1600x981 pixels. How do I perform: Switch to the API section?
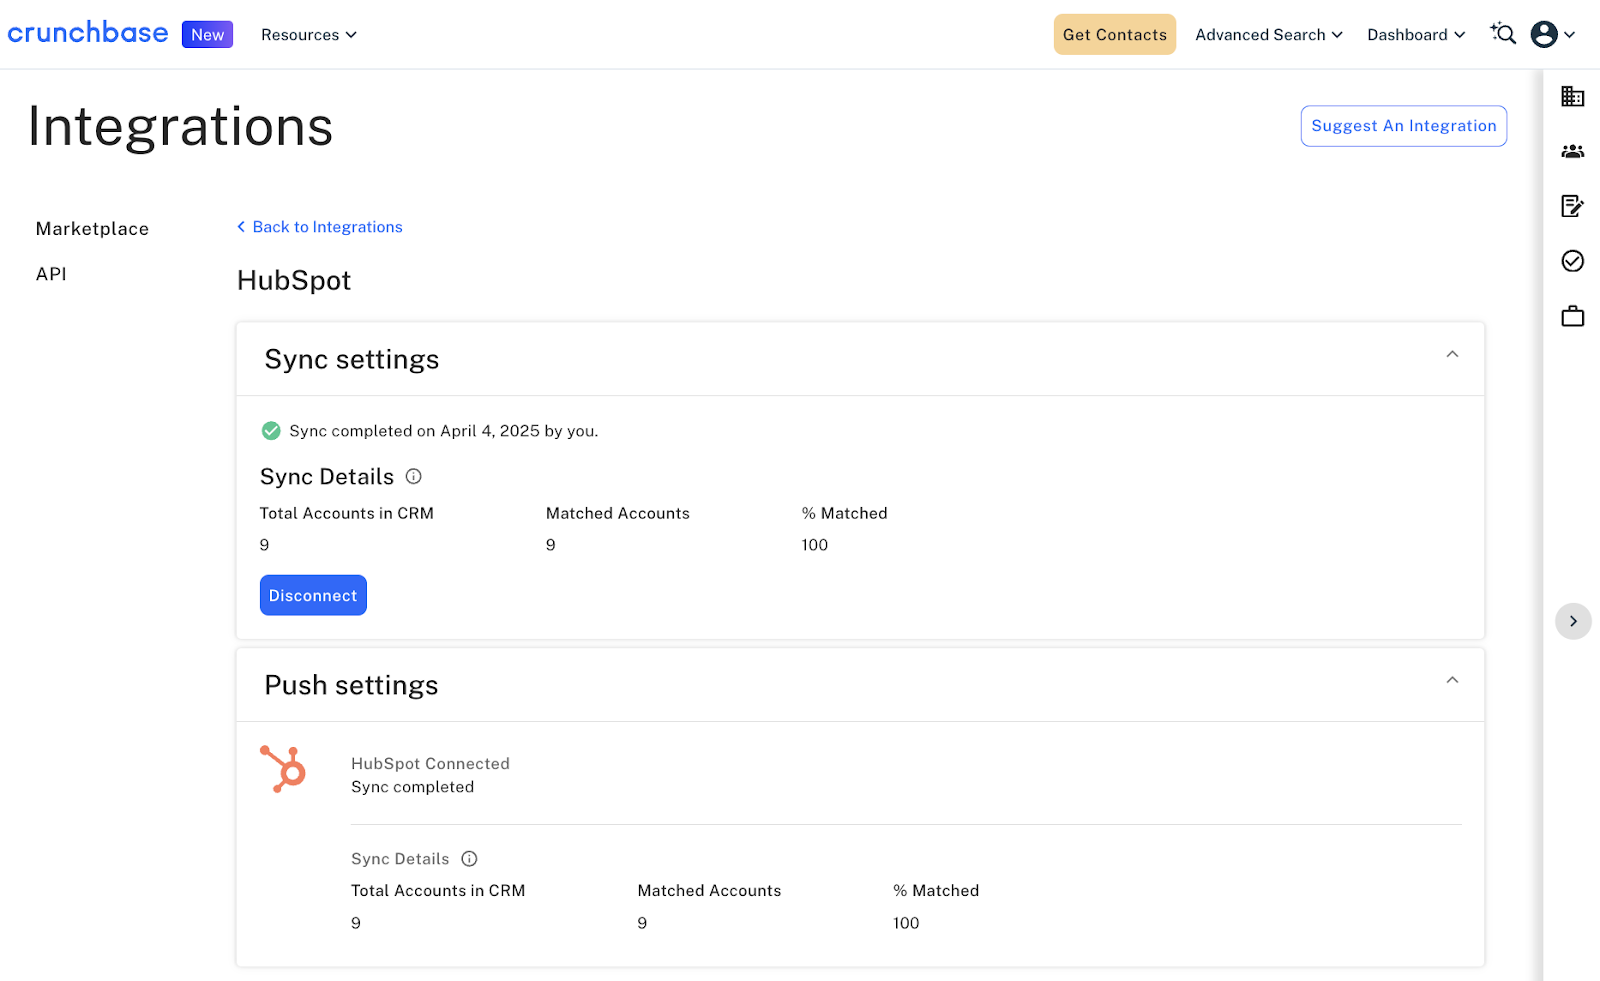(51, 274)
